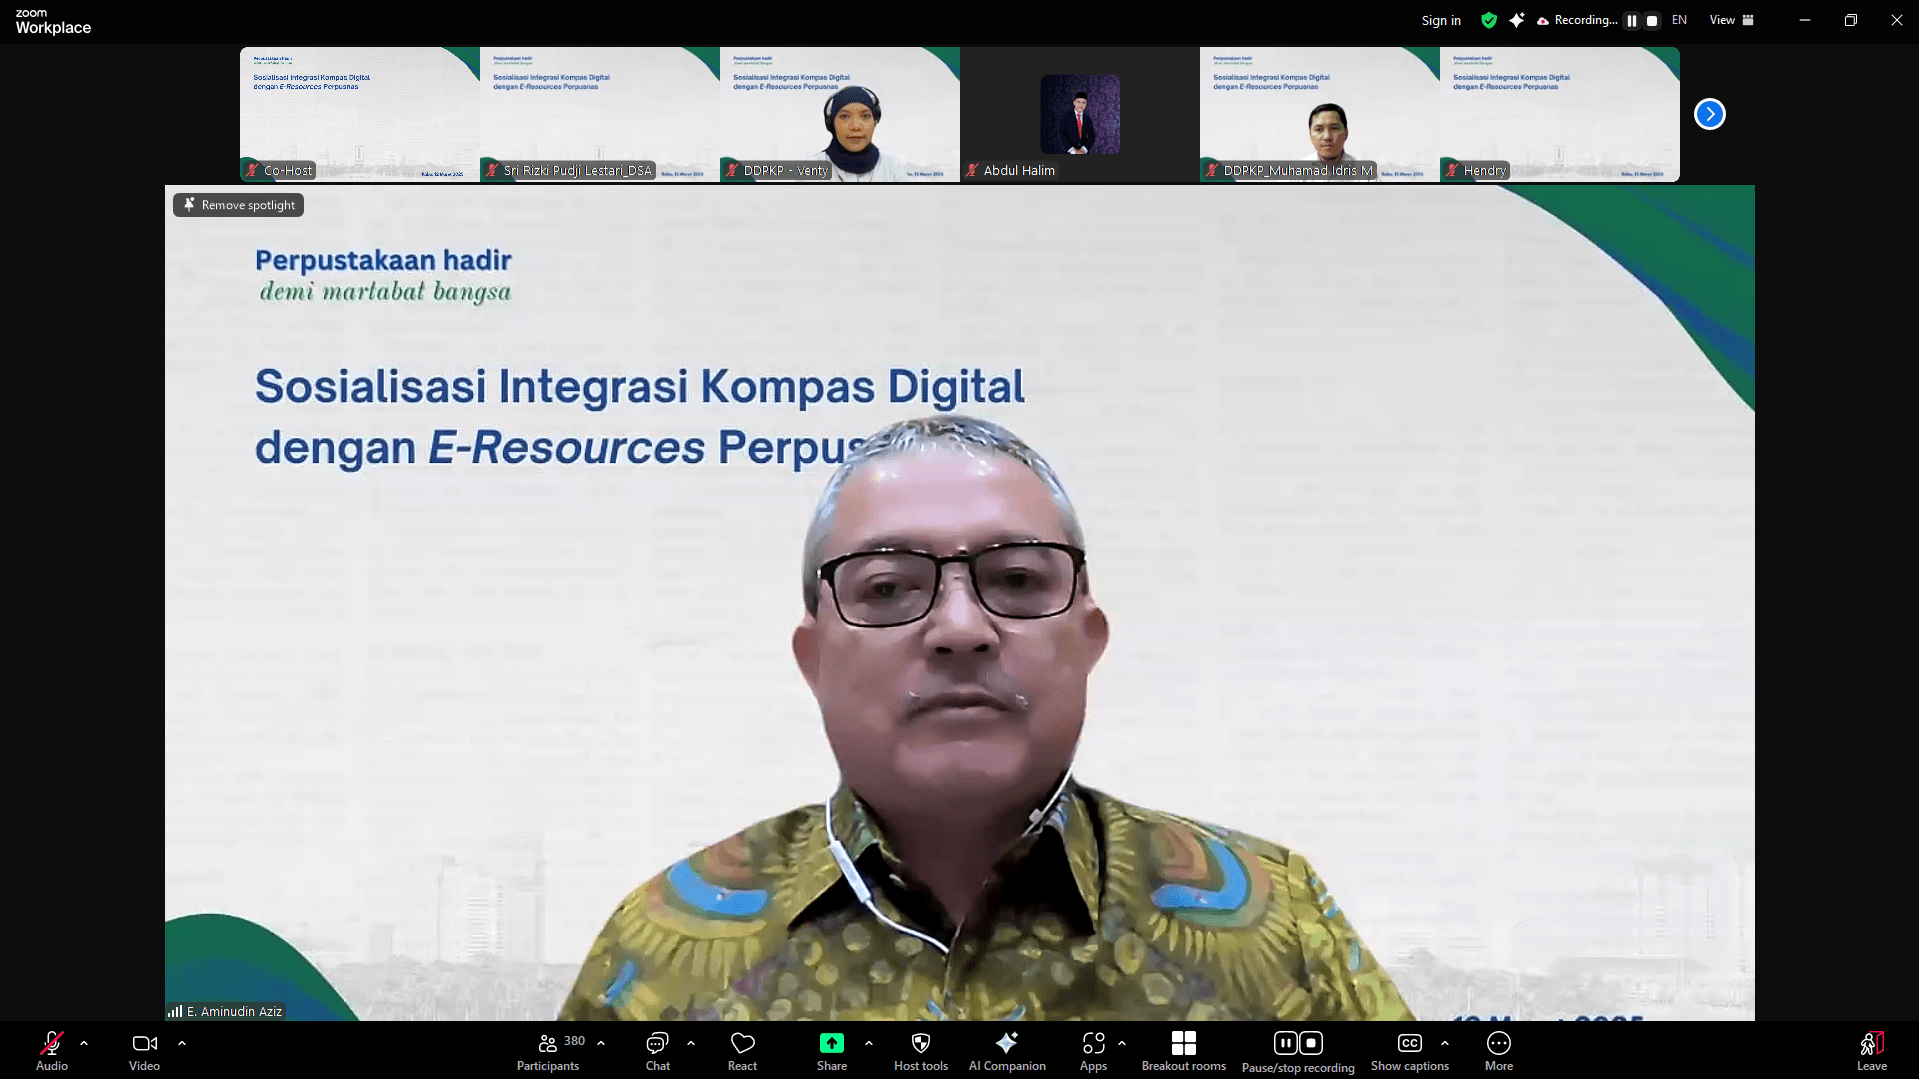The image size is (1919, 1079).
Task: Pause recording from the bottom toolbar
Action: (1285, 1043)
